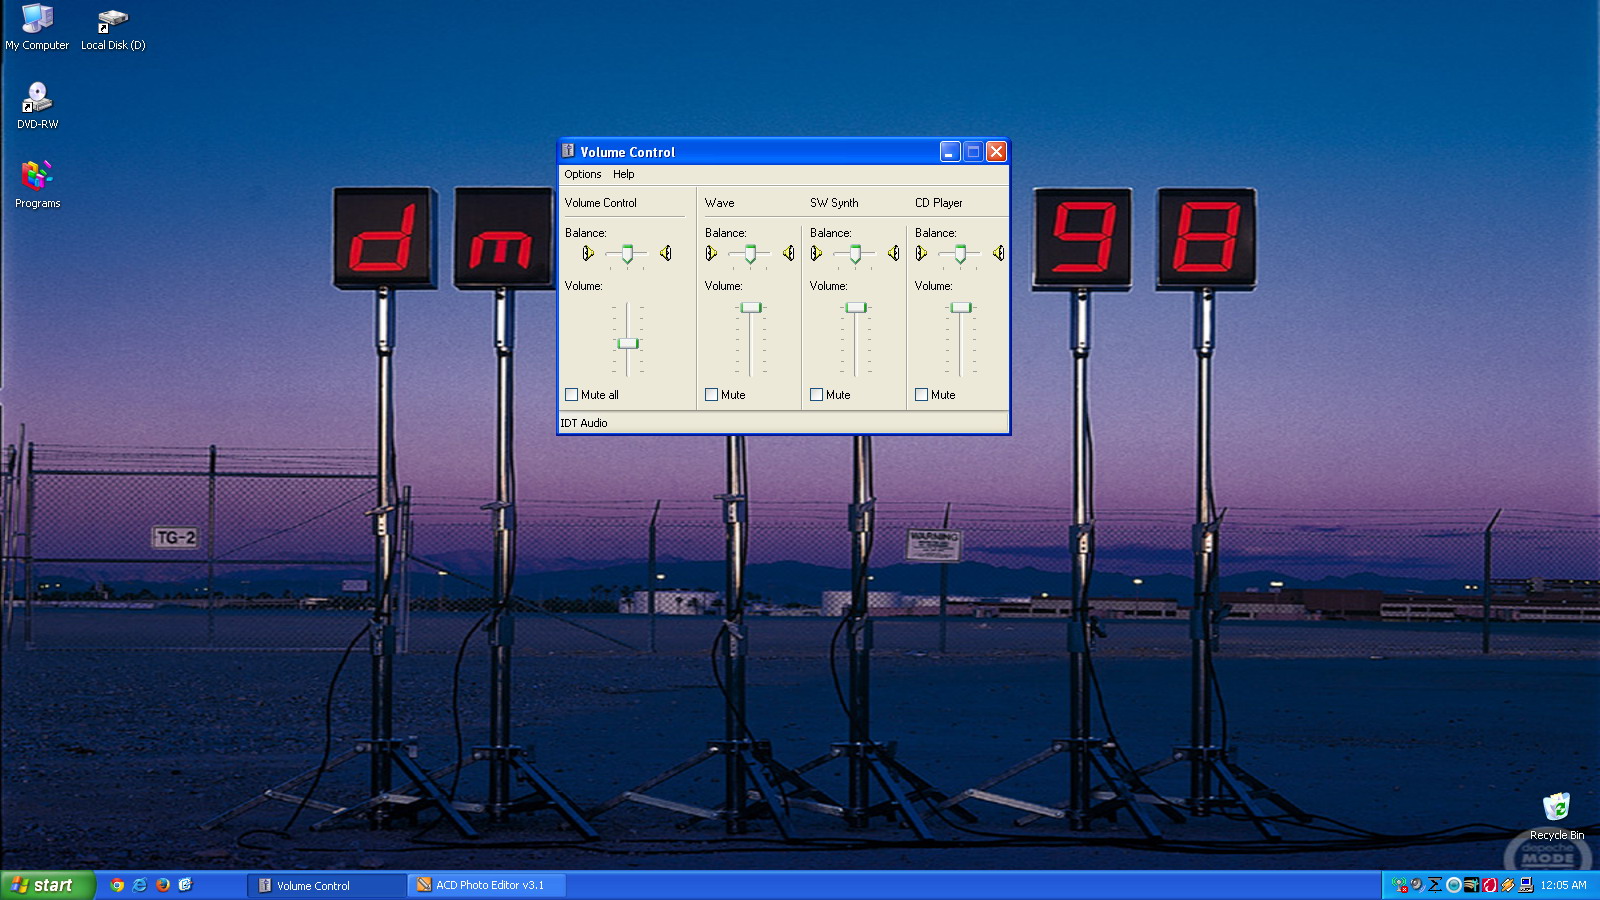Mute the SW Synth channel
This screenshot has width=1600, height=900.
(x=817, y=395)
